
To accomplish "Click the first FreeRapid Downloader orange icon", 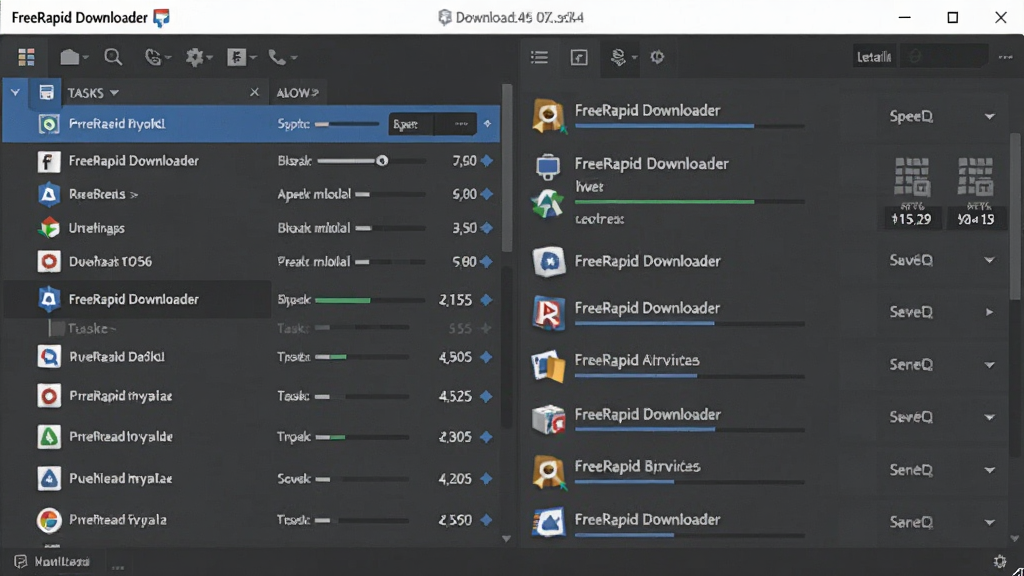I will click(549, 116).
